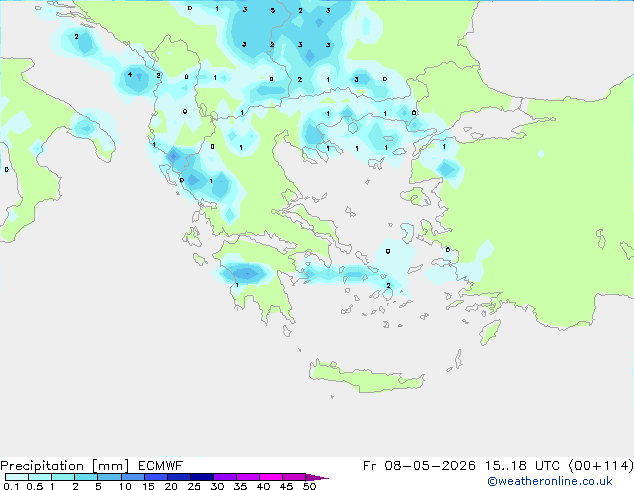Image resolution: width=634 pixels, height=490 pixels.
Task: Click the '5' precipitation value at map top
Action: click(x=273, y=10)
